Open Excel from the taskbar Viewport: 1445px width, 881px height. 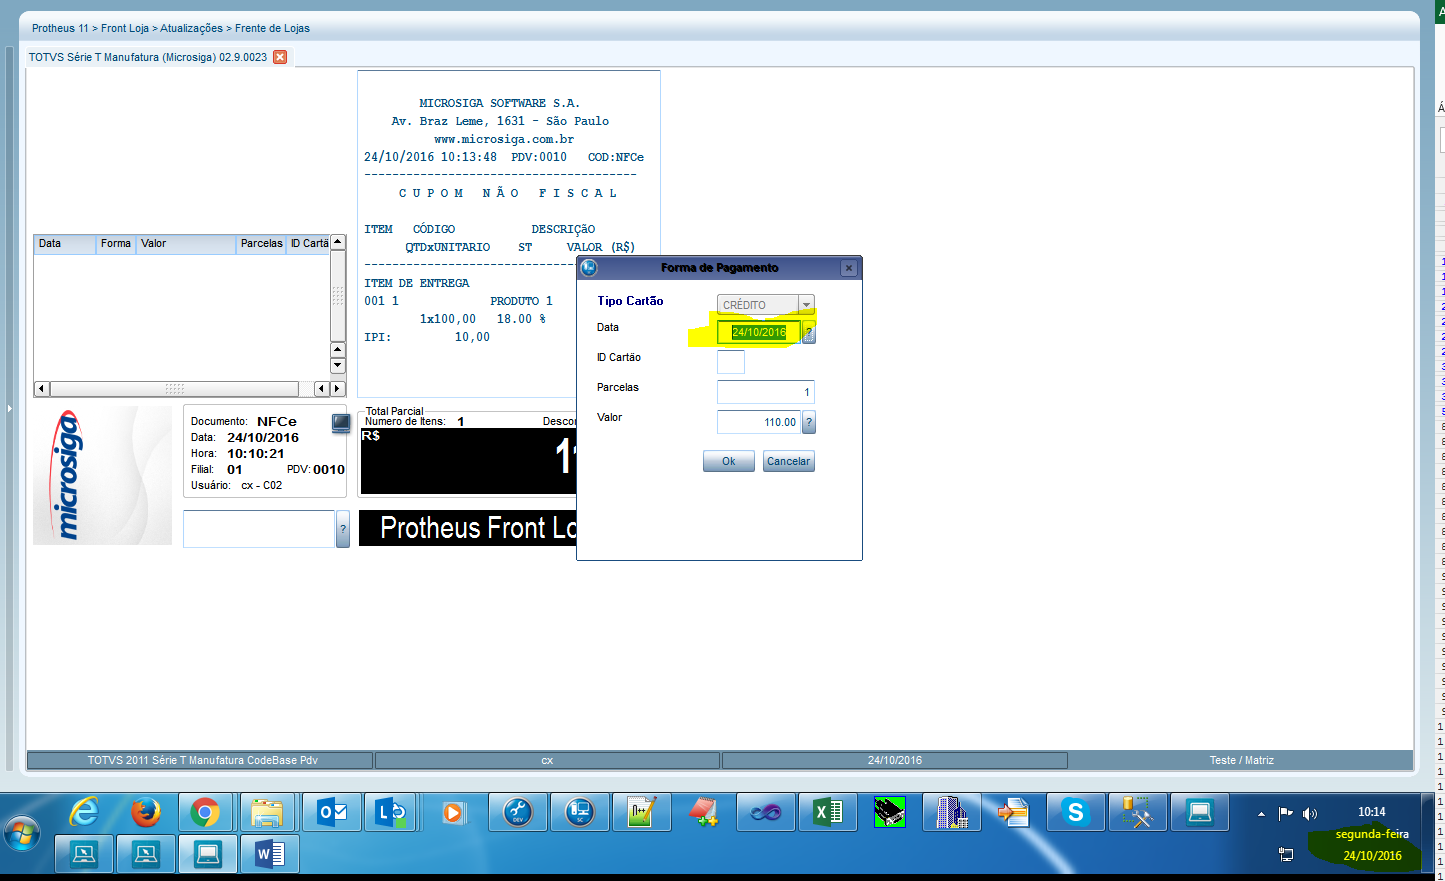pyautogui.click(x=828, y=812)
